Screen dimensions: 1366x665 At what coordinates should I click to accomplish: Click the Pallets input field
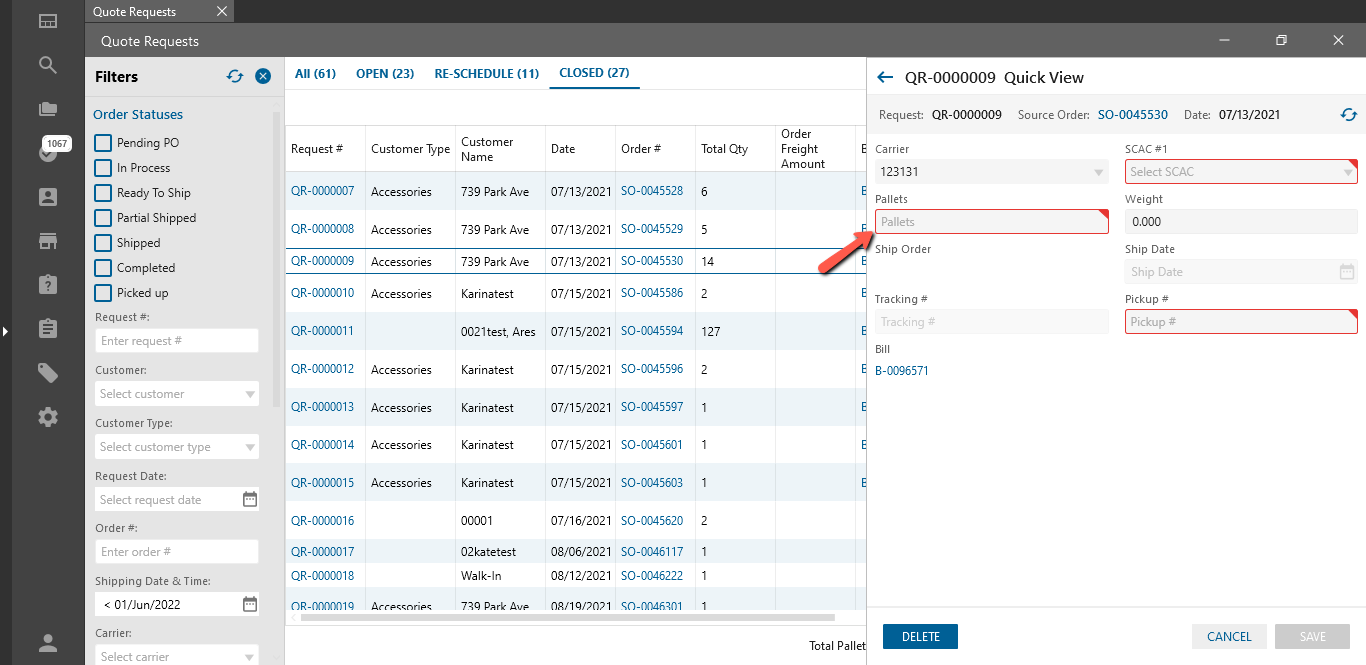click(x=992, y=222)
